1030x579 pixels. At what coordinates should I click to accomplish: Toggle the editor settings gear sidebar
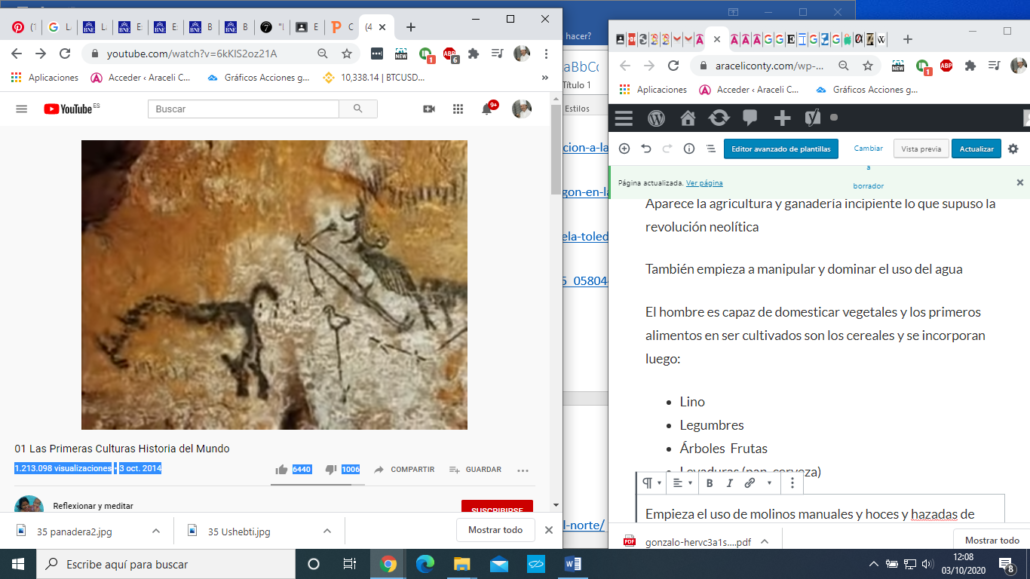(x=1013, y=149)
